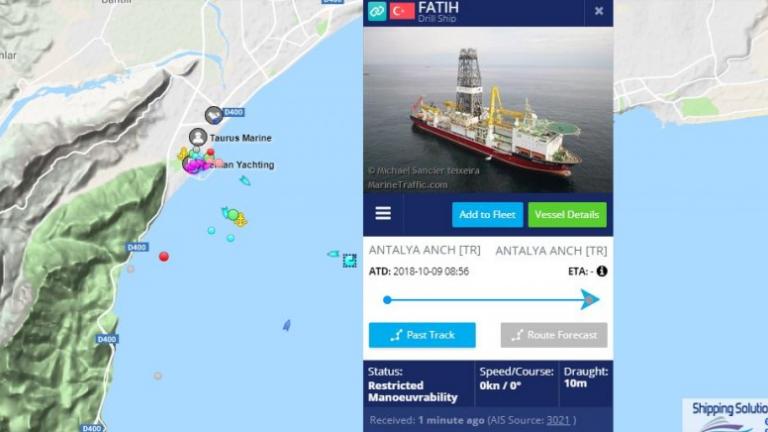Click the selected FATIH vessel marker on map
768x432 pixels.
(349, 261)
